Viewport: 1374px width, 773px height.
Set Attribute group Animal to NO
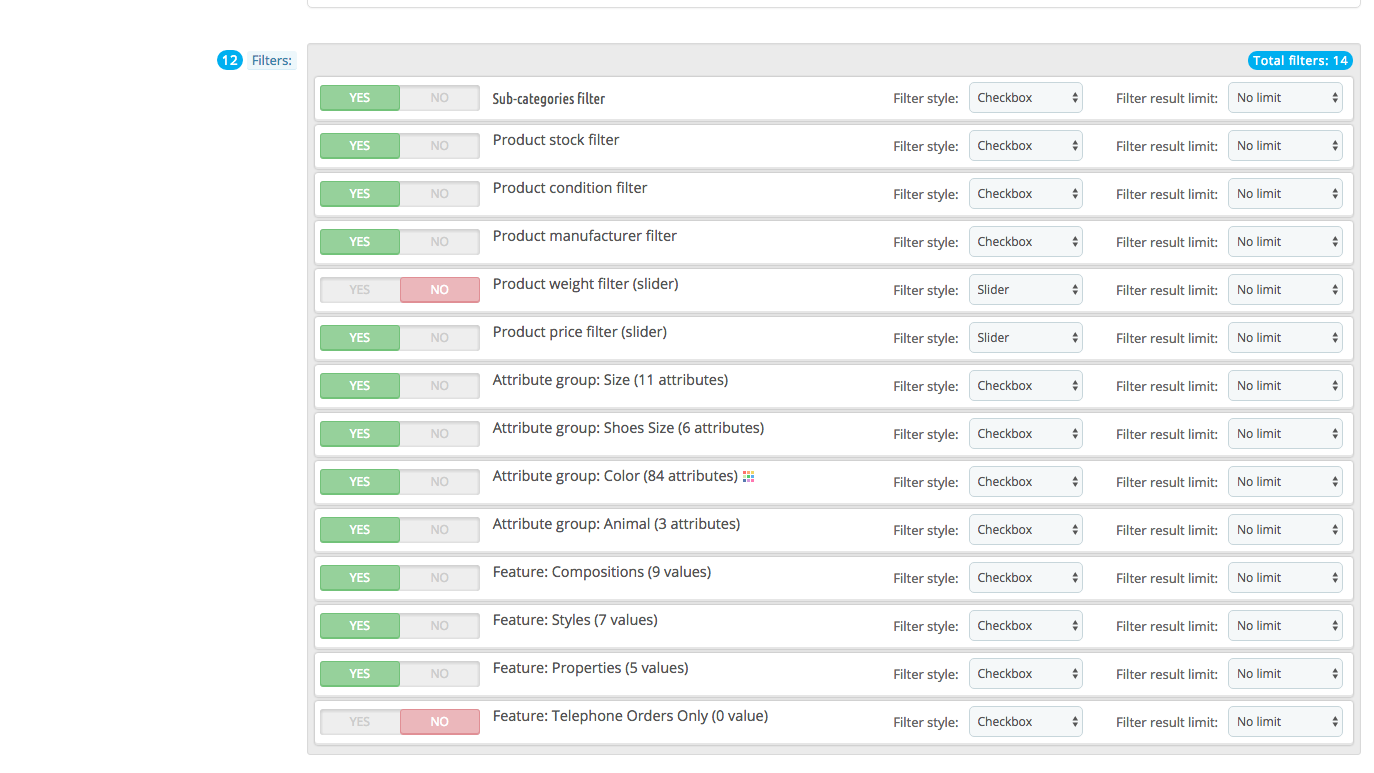point(440,530)
